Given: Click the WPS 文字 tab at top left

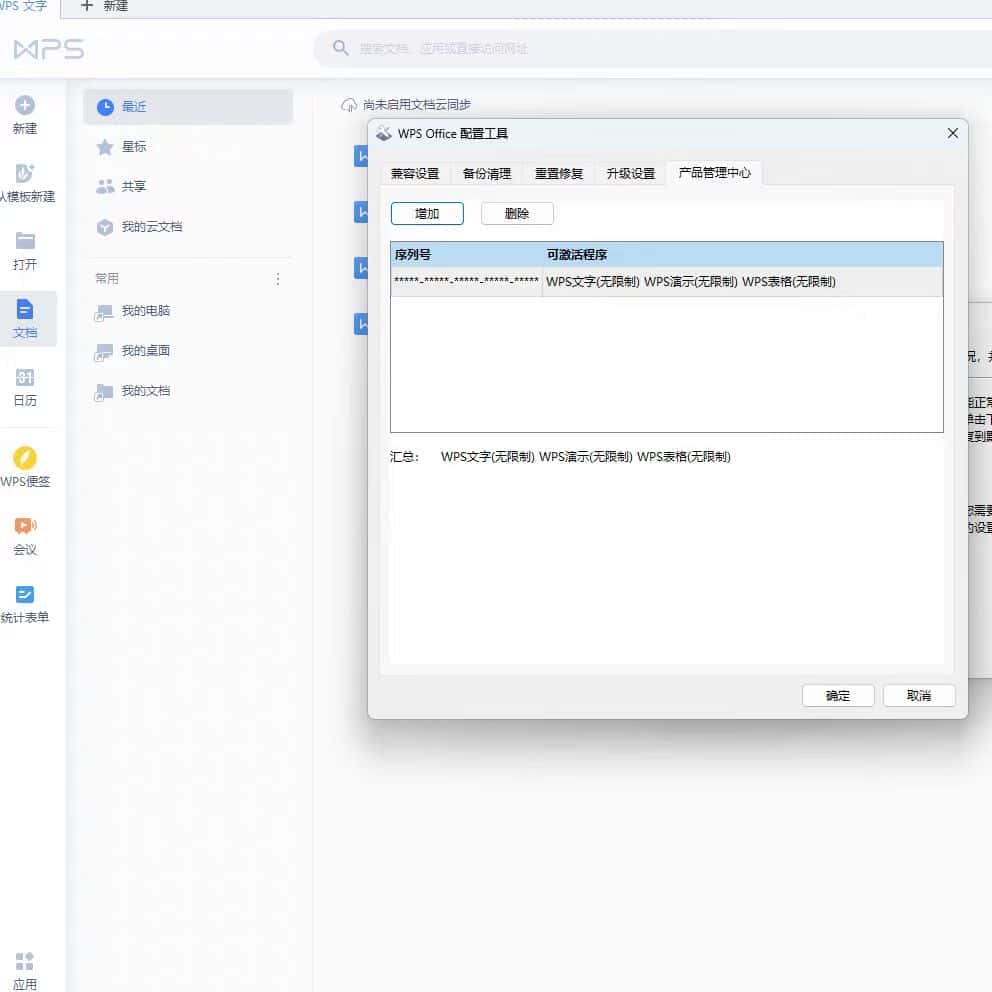Looking at the screenshot, I should click(x=24, y=6).
